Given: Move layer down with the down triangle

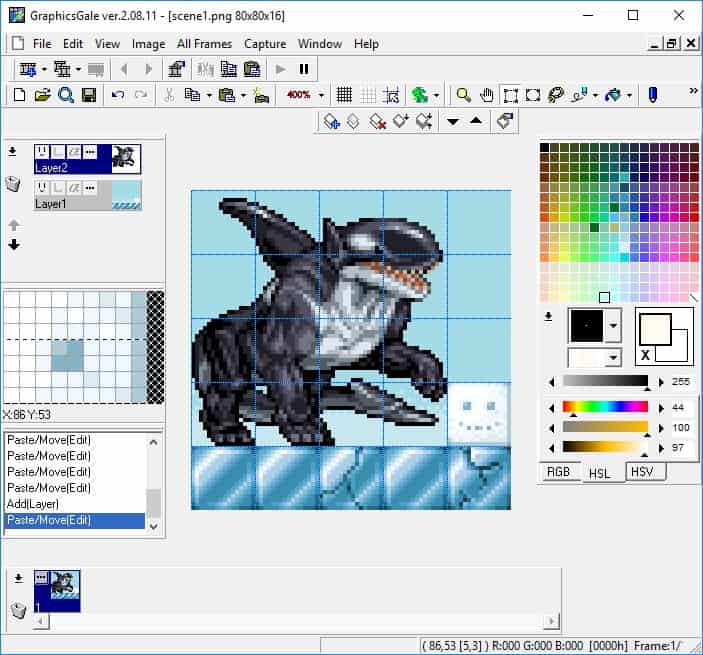Looking at the screenshot, I should 453,121.
